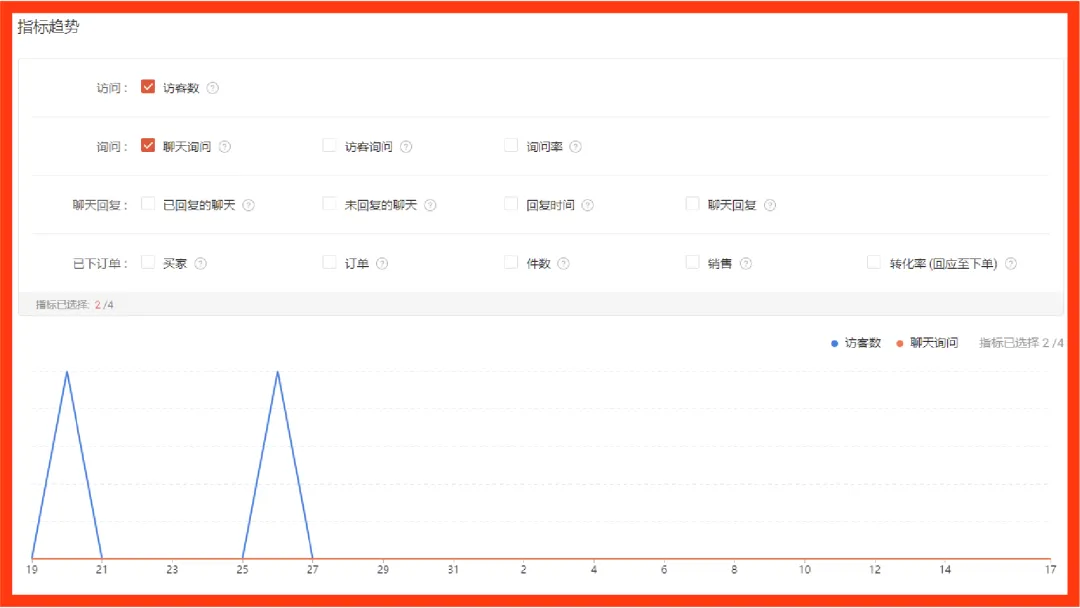Tick the 询问率 checkbox

tap(511, 145)
